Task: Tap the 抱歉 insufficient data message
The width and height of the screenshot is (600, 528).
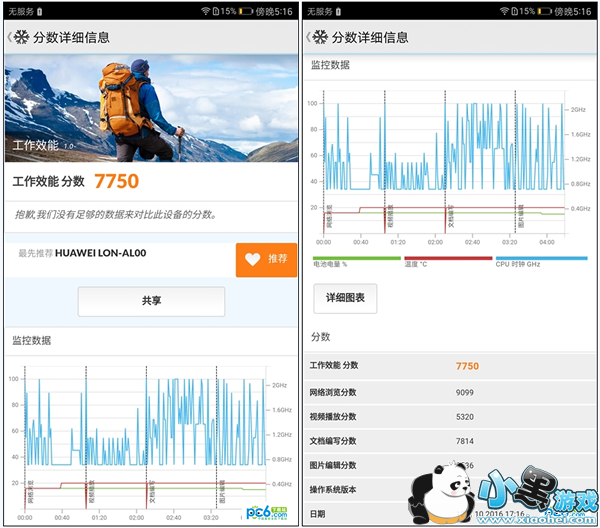Action: (x=116, y=215)
